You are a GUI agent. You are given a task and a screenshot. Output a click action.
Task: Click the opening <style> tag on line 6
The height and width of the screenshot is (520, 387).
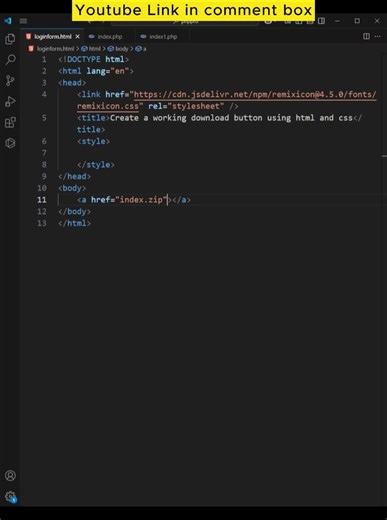pos(93,141)
